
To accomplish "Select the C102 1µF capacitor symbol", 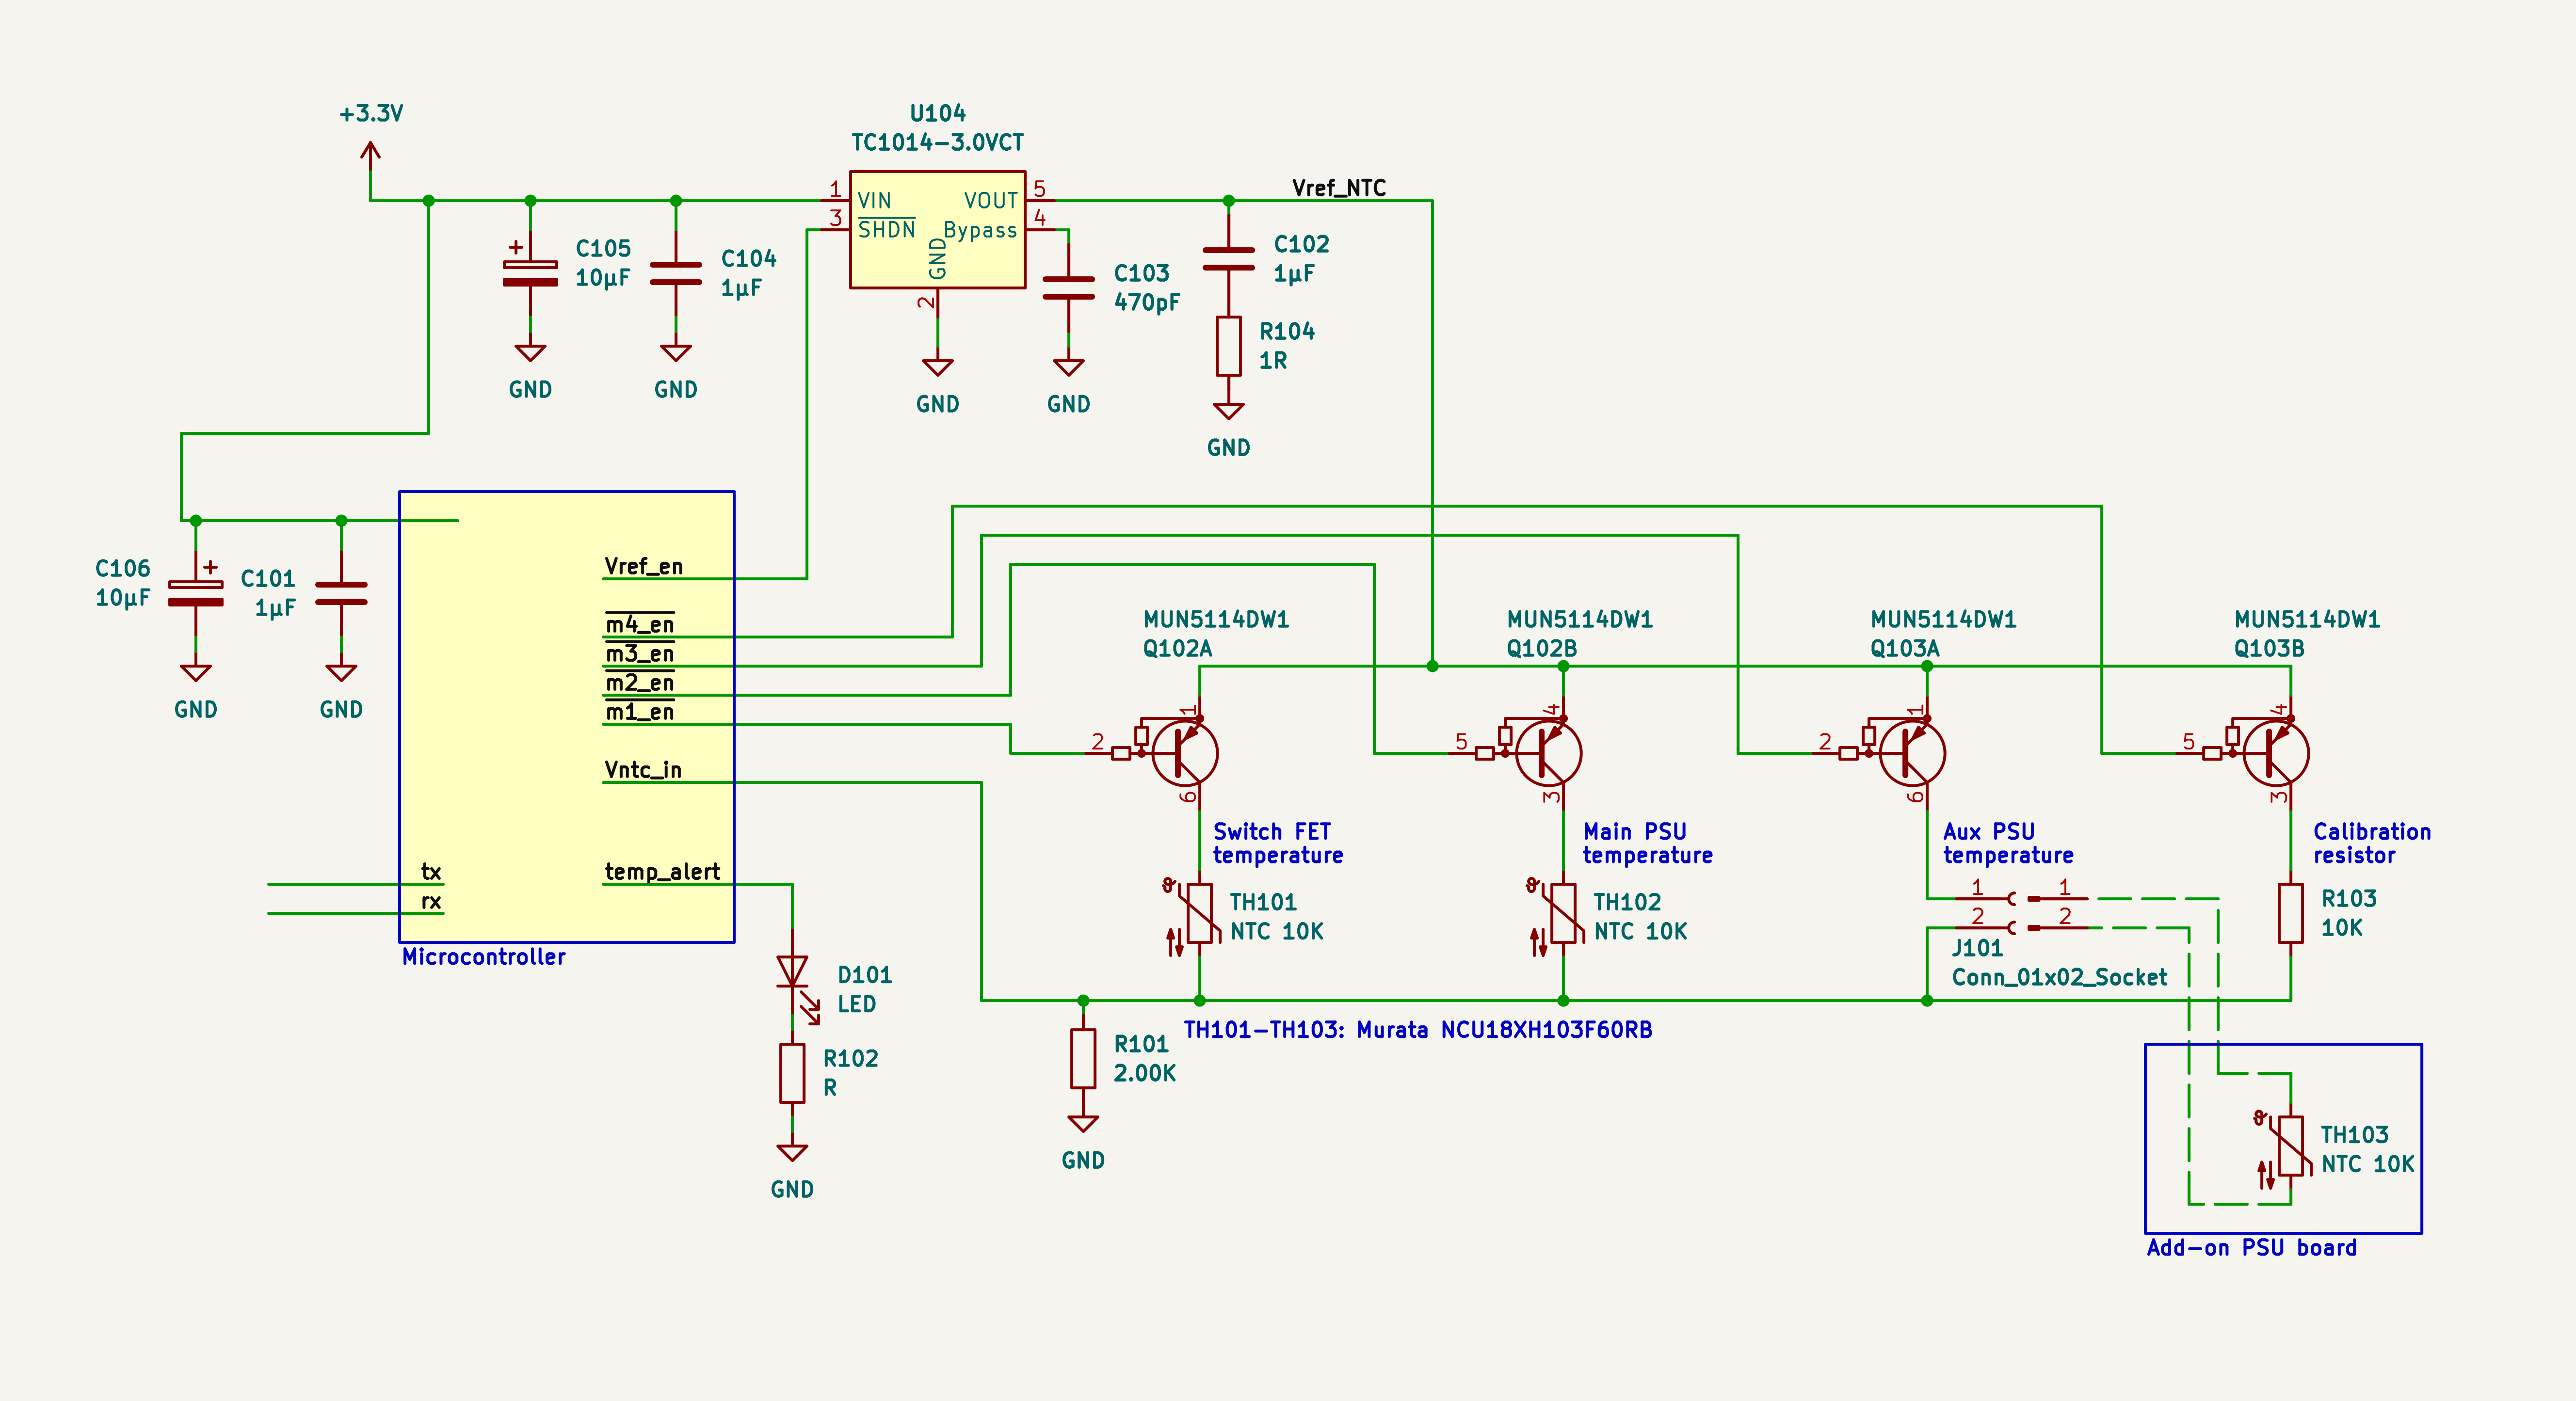I will [1228, 259].
